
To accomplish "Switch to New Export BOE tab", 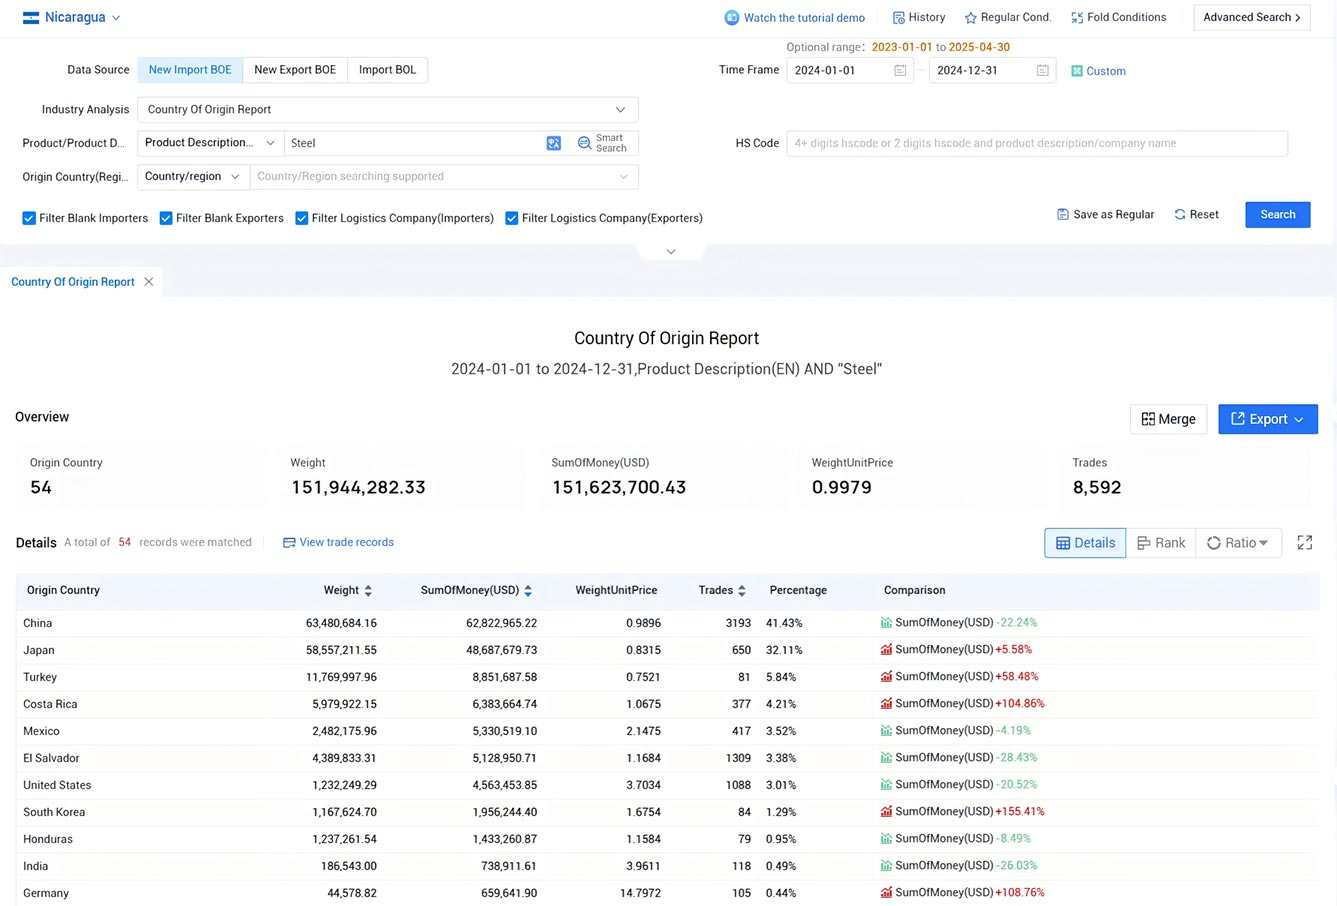I will click(x=295, y=70).
